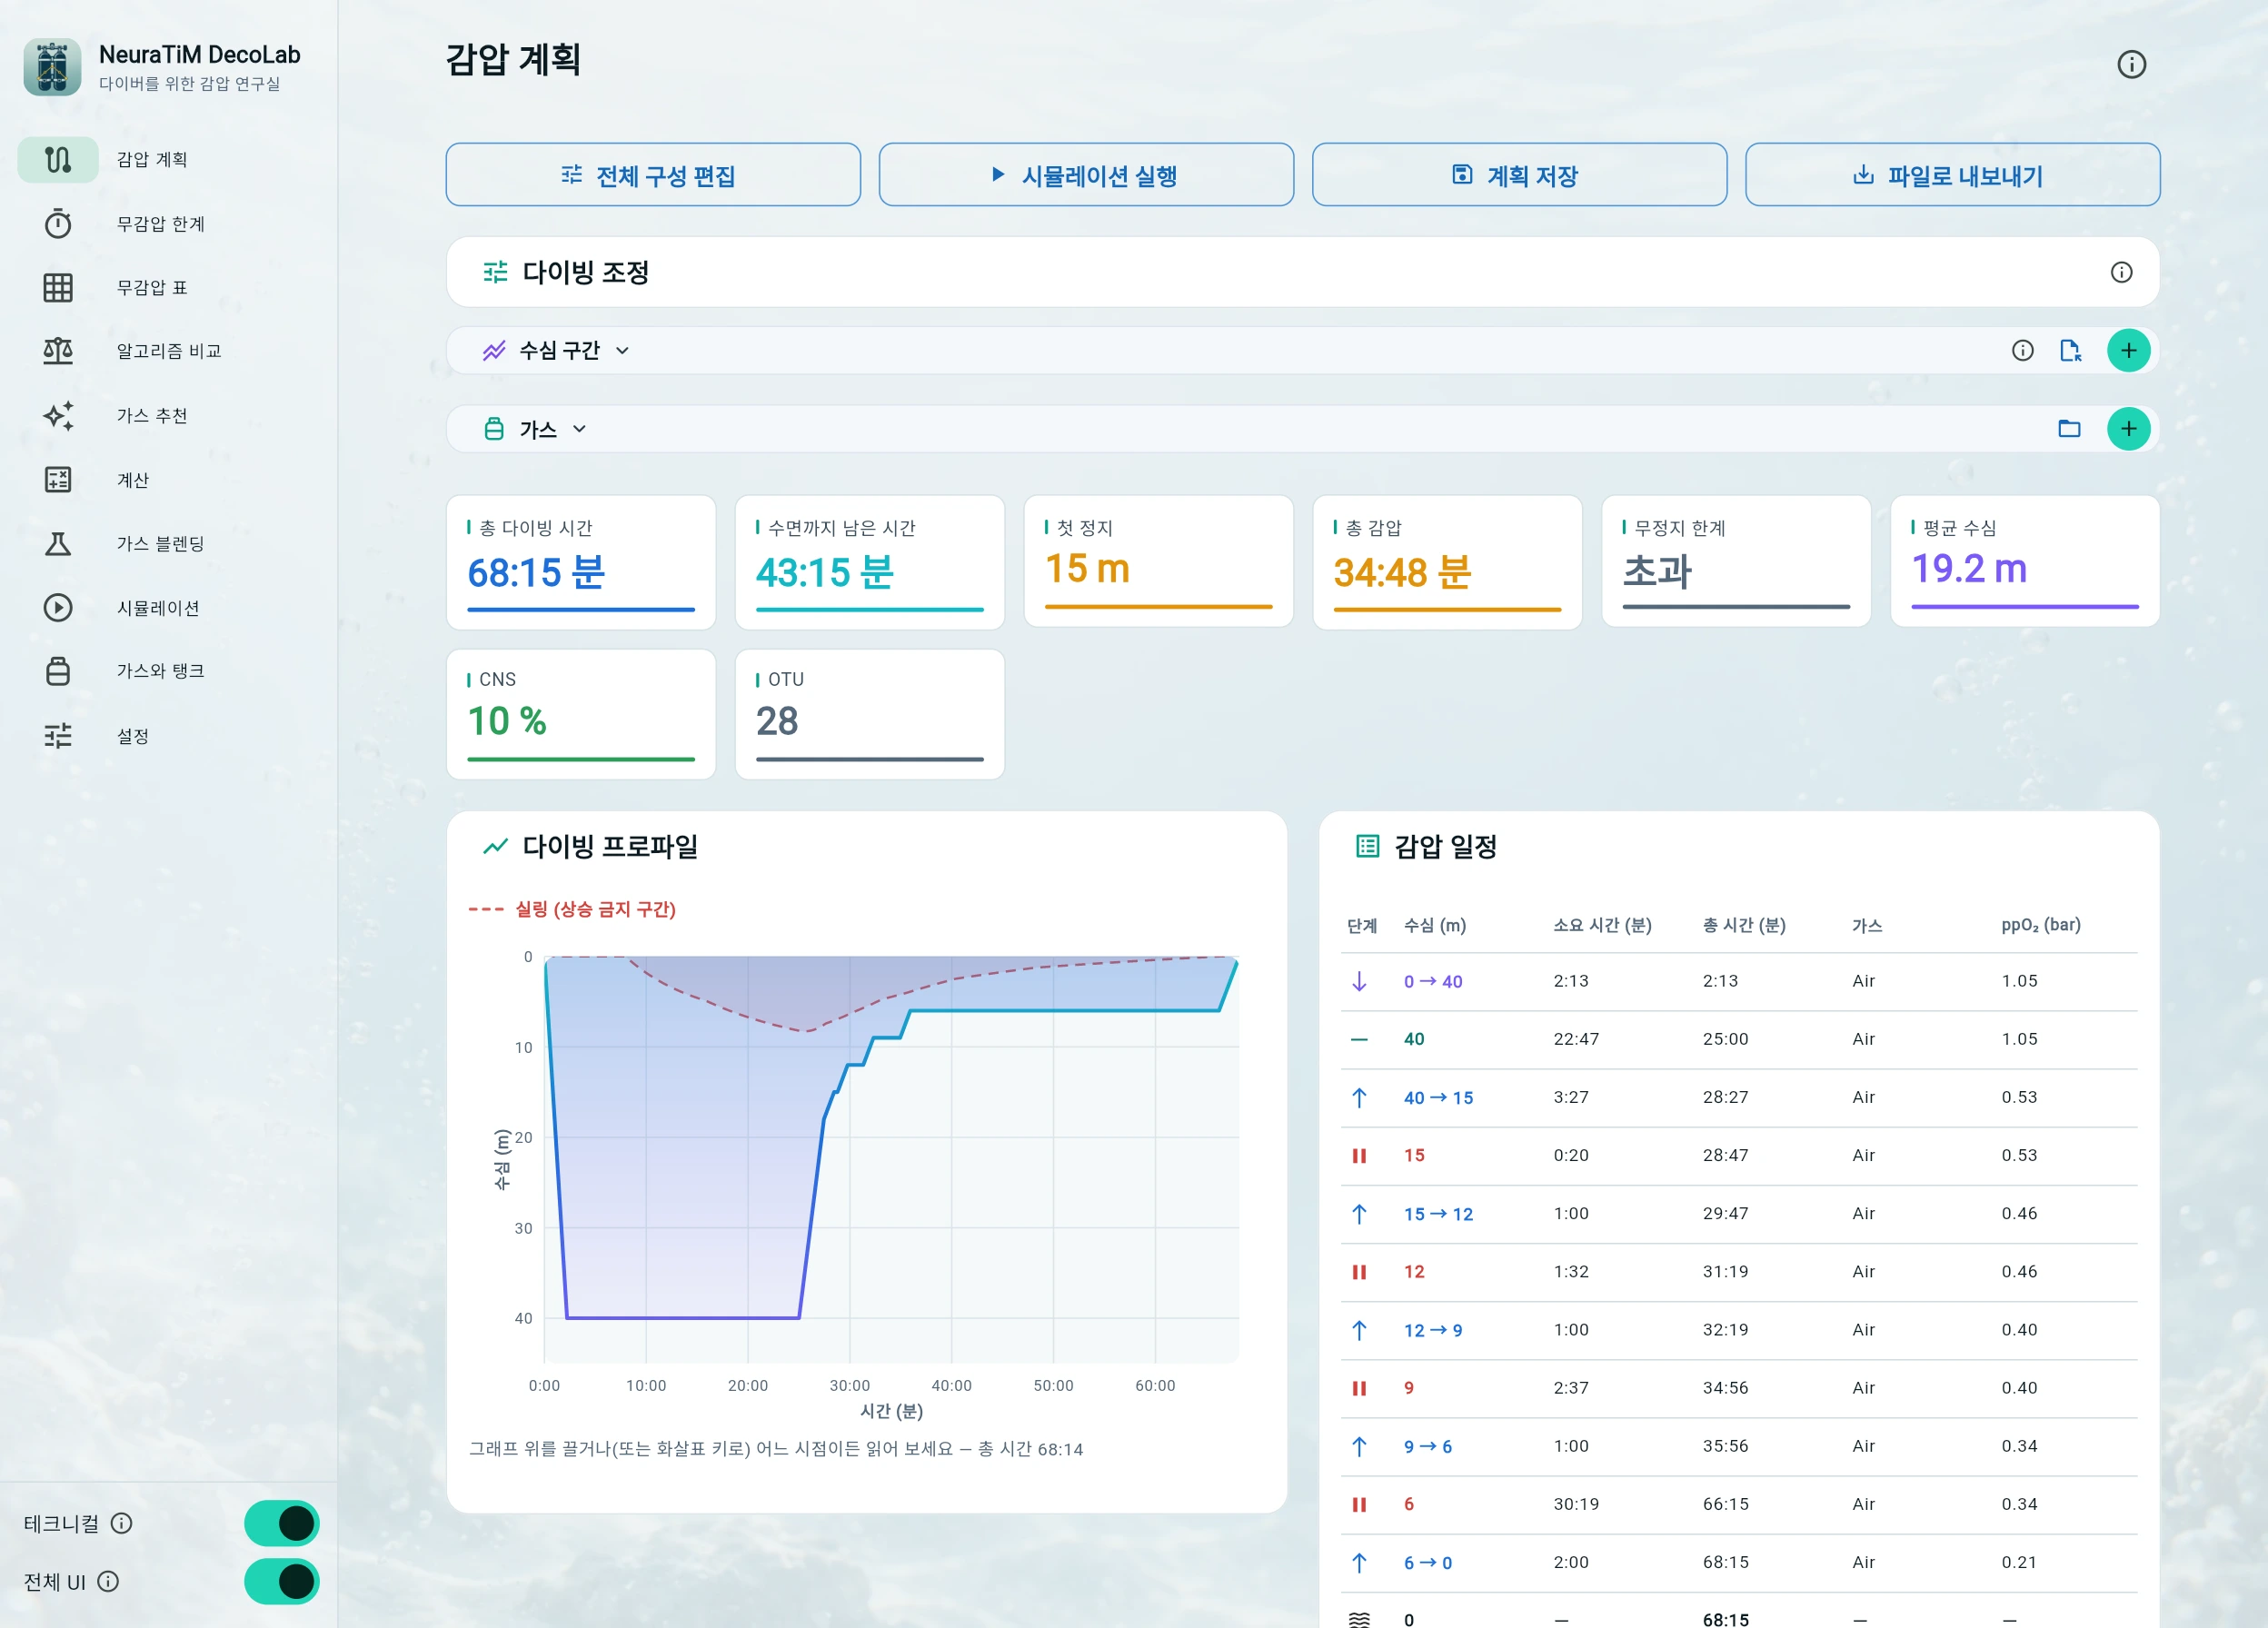The image size is (2268, 1628).
Task: Save plan using 계획 저장 button
Action: pyautogui.click(x=1519, y=175)
